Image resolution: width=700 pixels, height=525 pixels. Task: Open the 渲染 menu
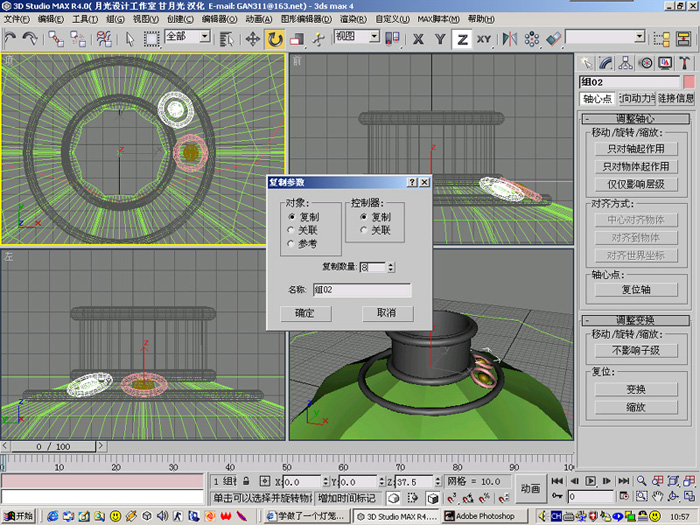point(353,19)
